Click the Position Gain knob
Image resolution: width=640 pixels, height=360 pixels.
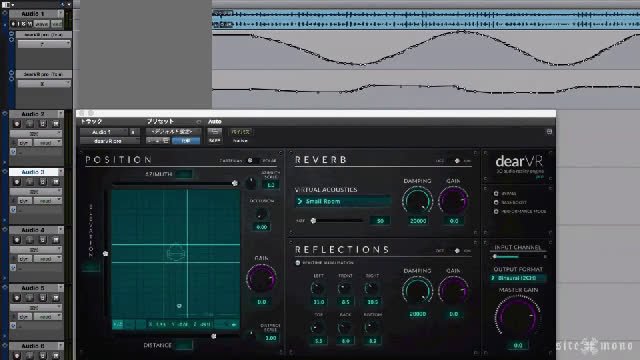pyautogui.click(x=261, y=279)
